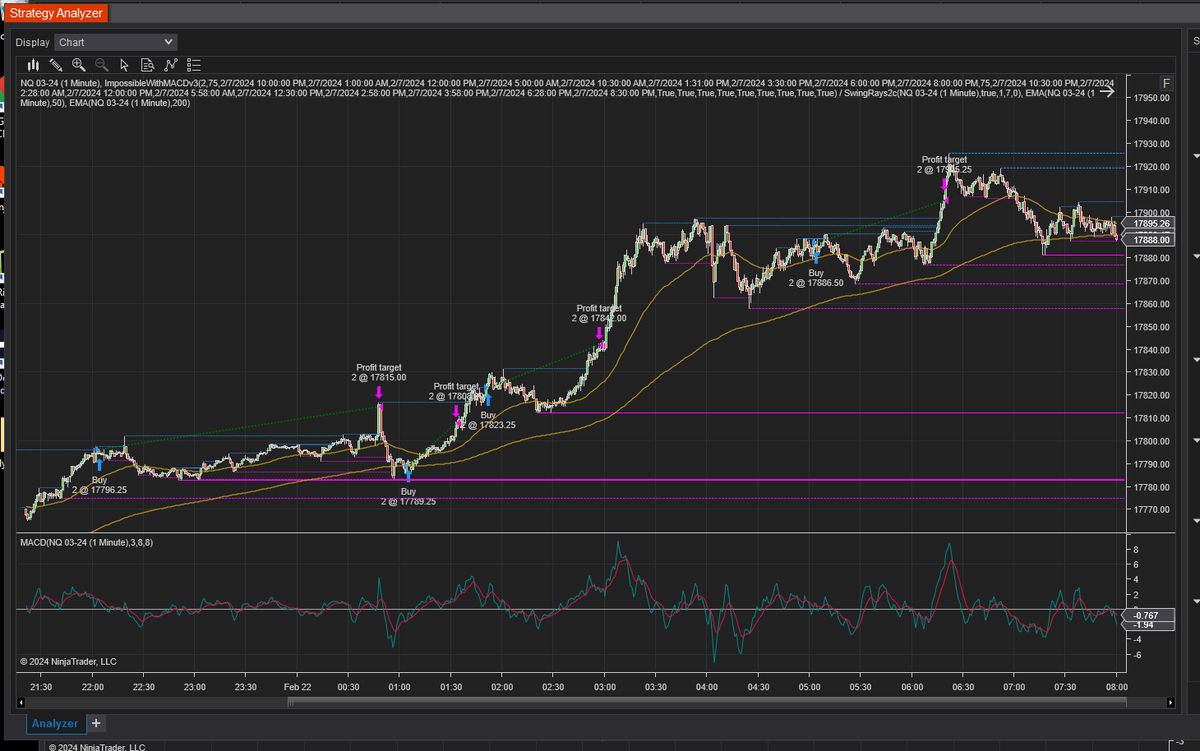Image resolution: width=1200 pixels, height=751 pixels.
Task: Click the Buy 2 @ 17823.25 label
Action: point(489,419)
